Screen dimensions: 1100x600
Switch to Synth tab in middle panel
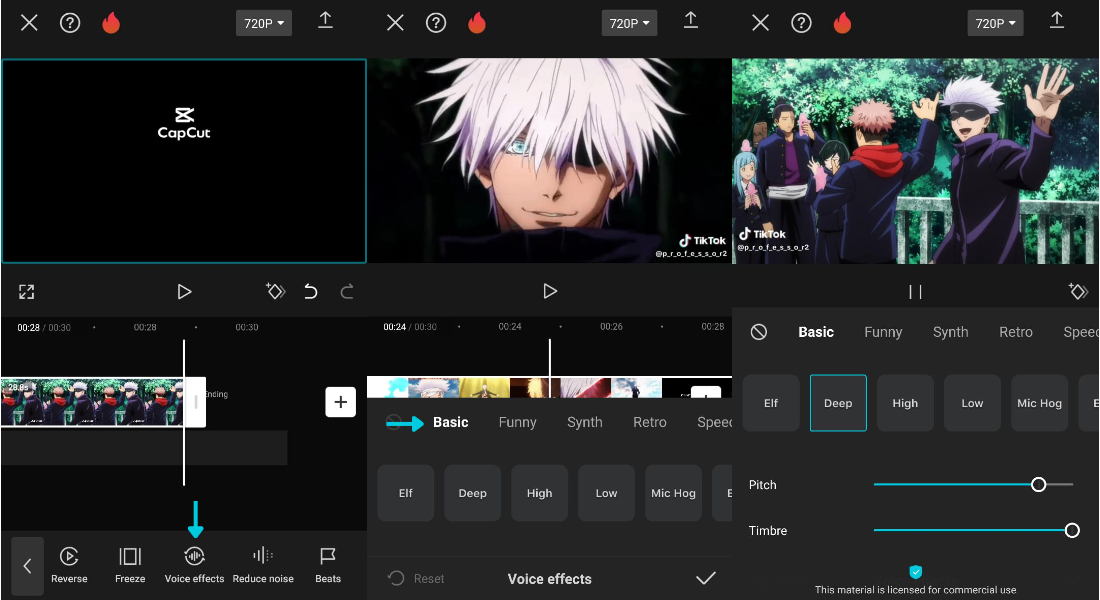584,422
